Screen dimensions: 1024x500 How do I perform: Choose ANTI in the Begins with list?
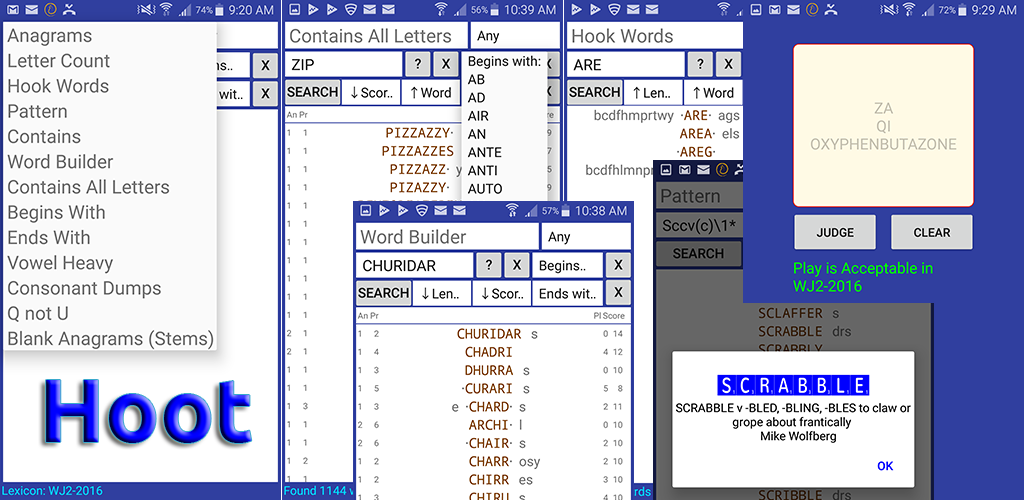[x=483, y=171]
